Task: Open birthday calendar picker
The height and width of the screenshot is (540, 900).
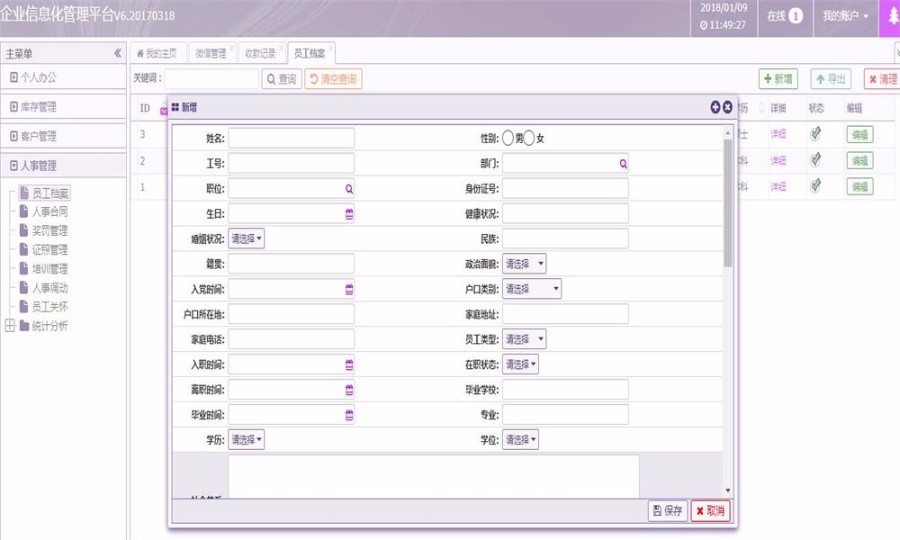Action: (349, 214)
